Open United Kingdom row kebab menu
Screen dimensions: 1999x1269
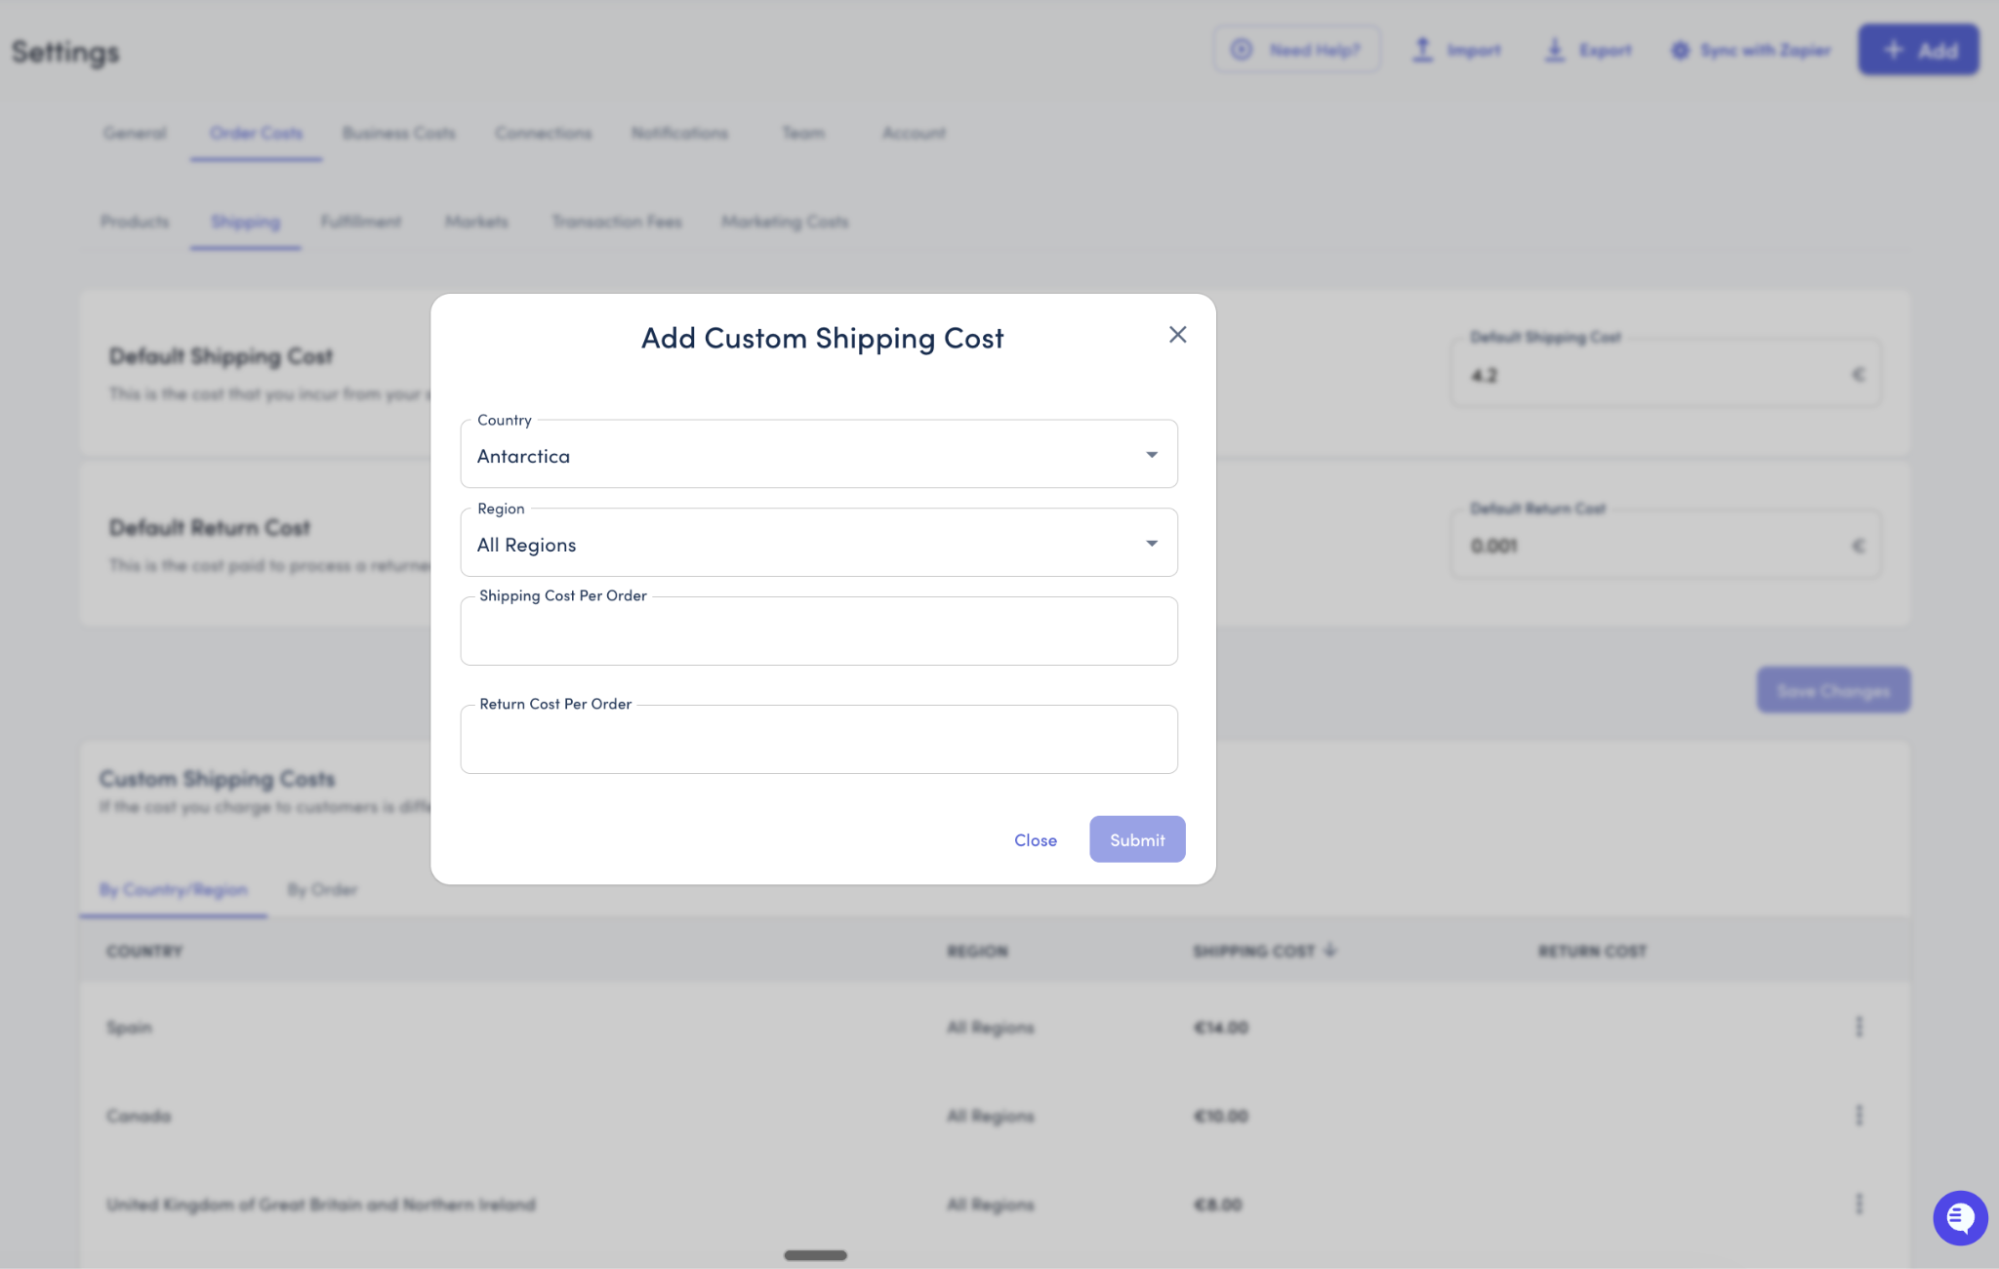click(1859, 1204)
